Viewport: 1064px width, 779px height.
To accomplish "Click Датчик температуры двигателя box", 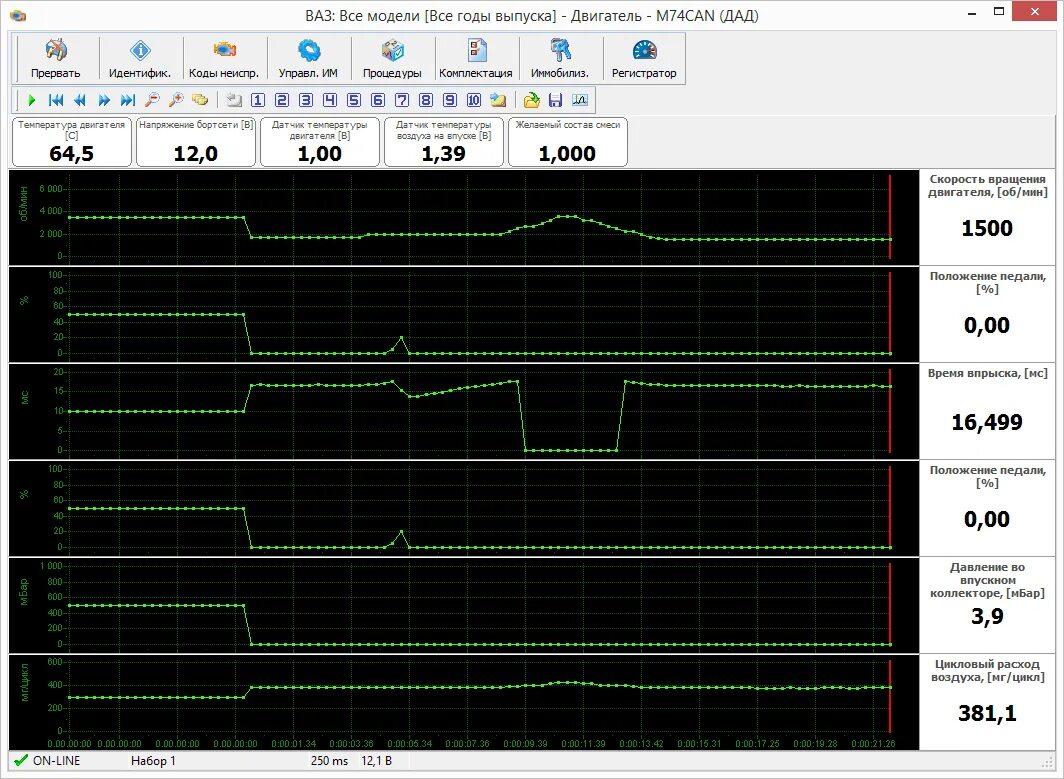I will [x=320, y=142].
